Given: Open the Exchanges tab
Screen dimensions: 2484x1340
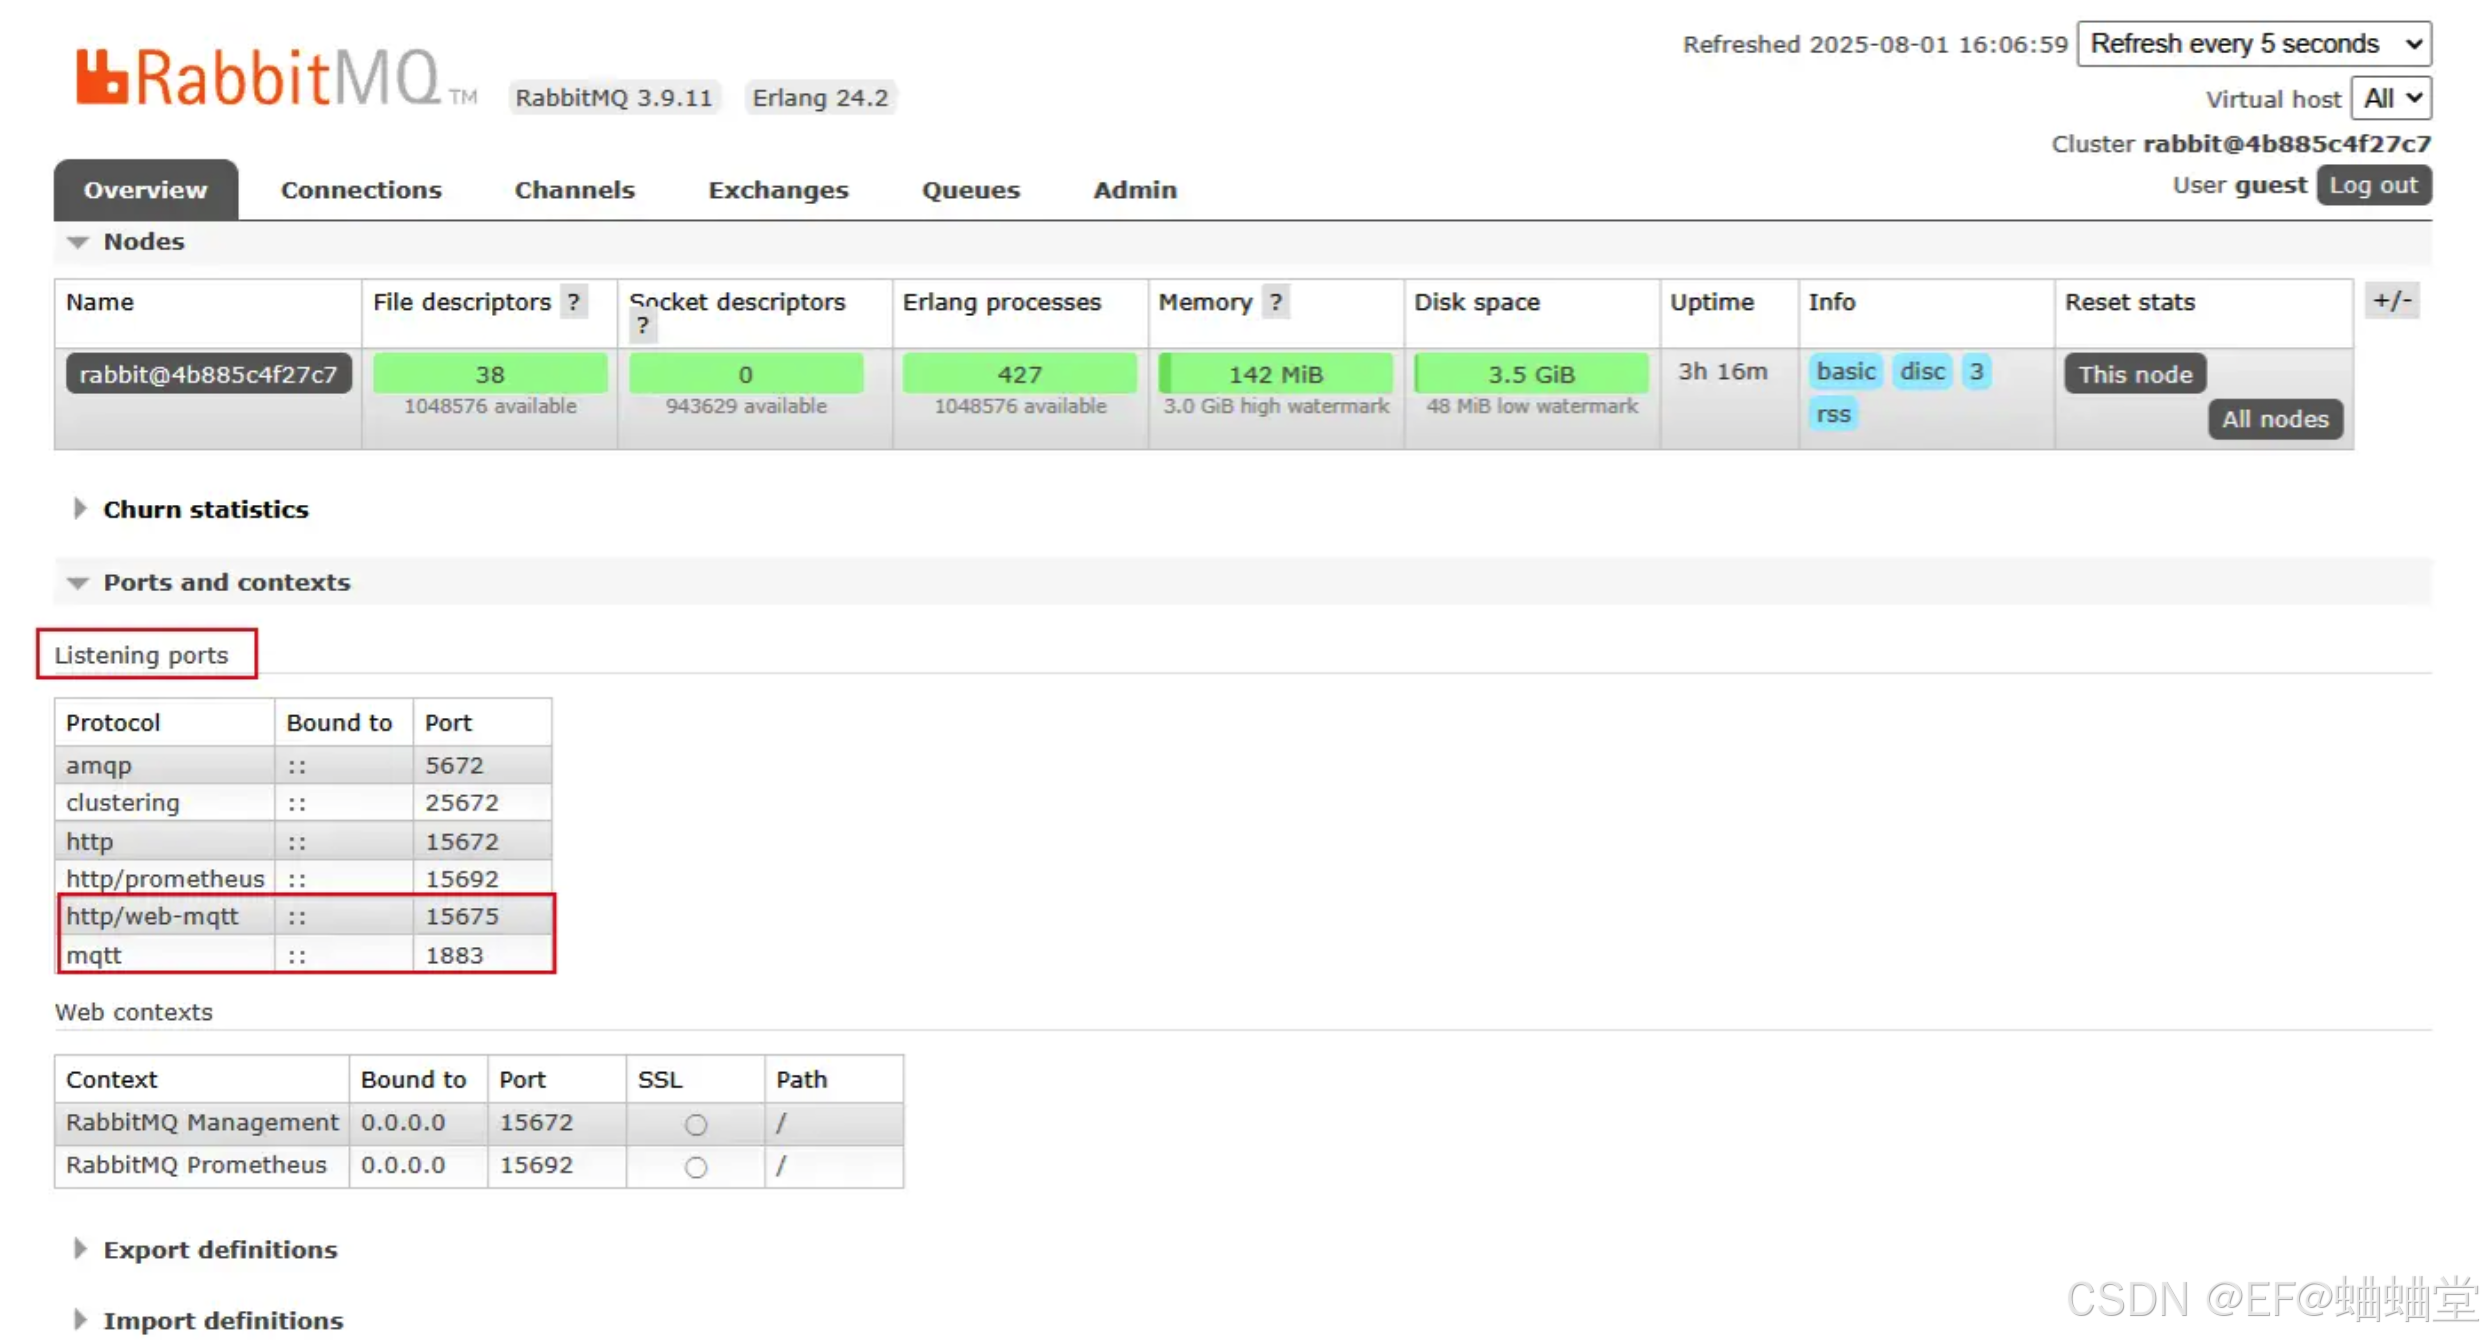Looking at the screenshot, I should pos(778,190).
